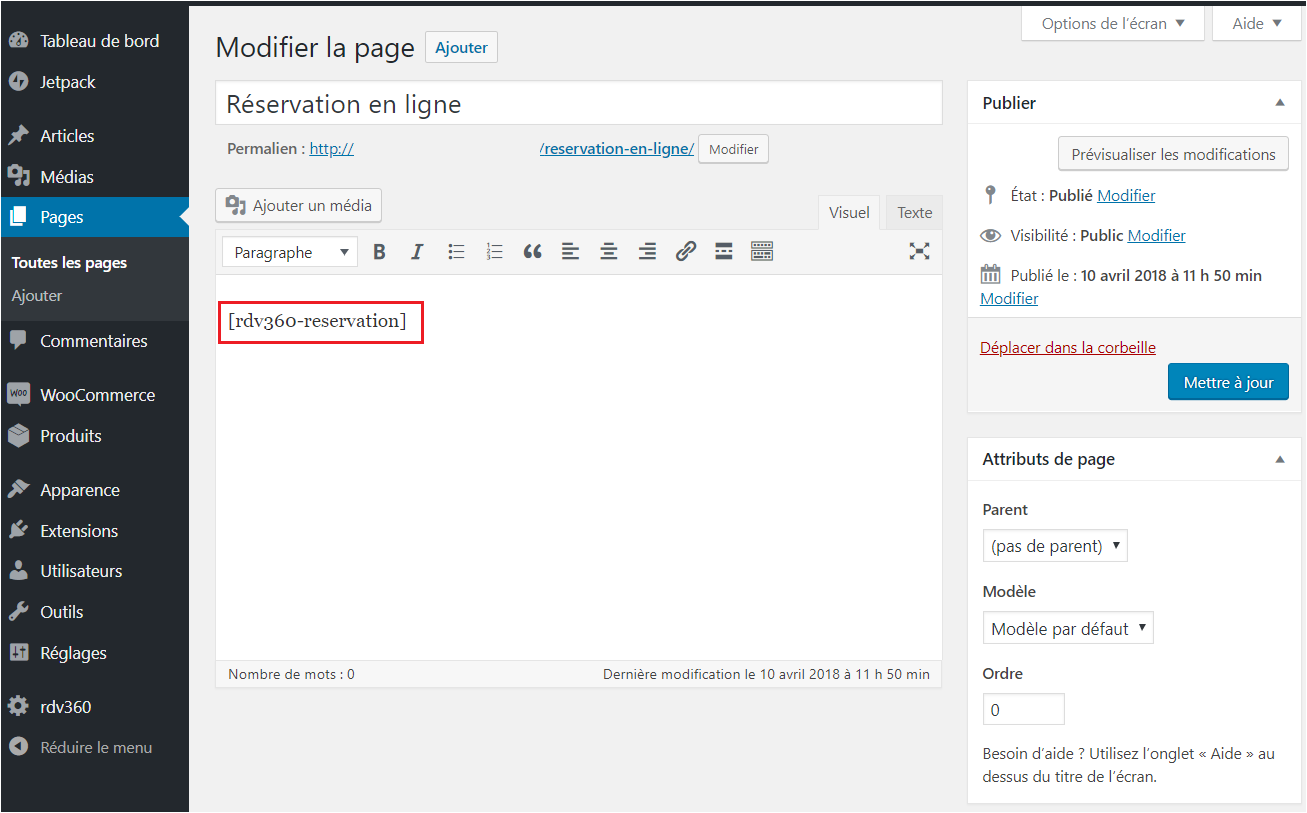
Task: Click the Tableau de bord dashboard icon
Action: (18, 41)
